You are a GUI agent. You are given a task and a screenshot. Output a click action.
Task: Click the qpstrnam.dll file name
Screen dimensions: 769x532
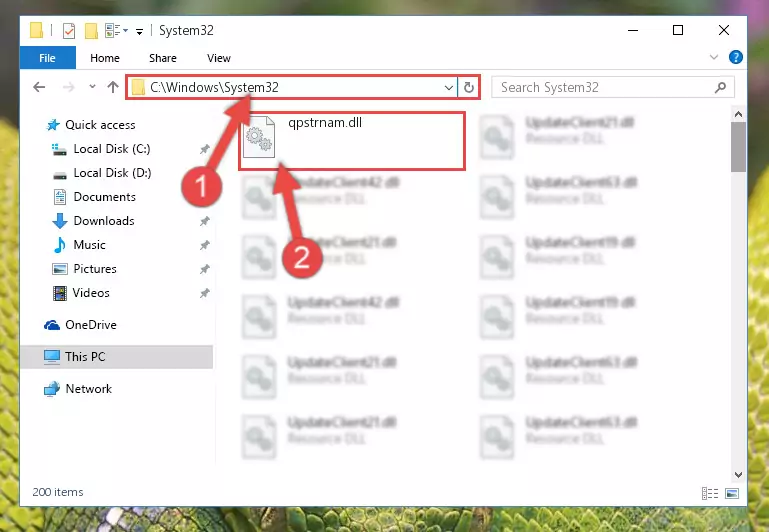pyautogui.click(x=325, y=123)
